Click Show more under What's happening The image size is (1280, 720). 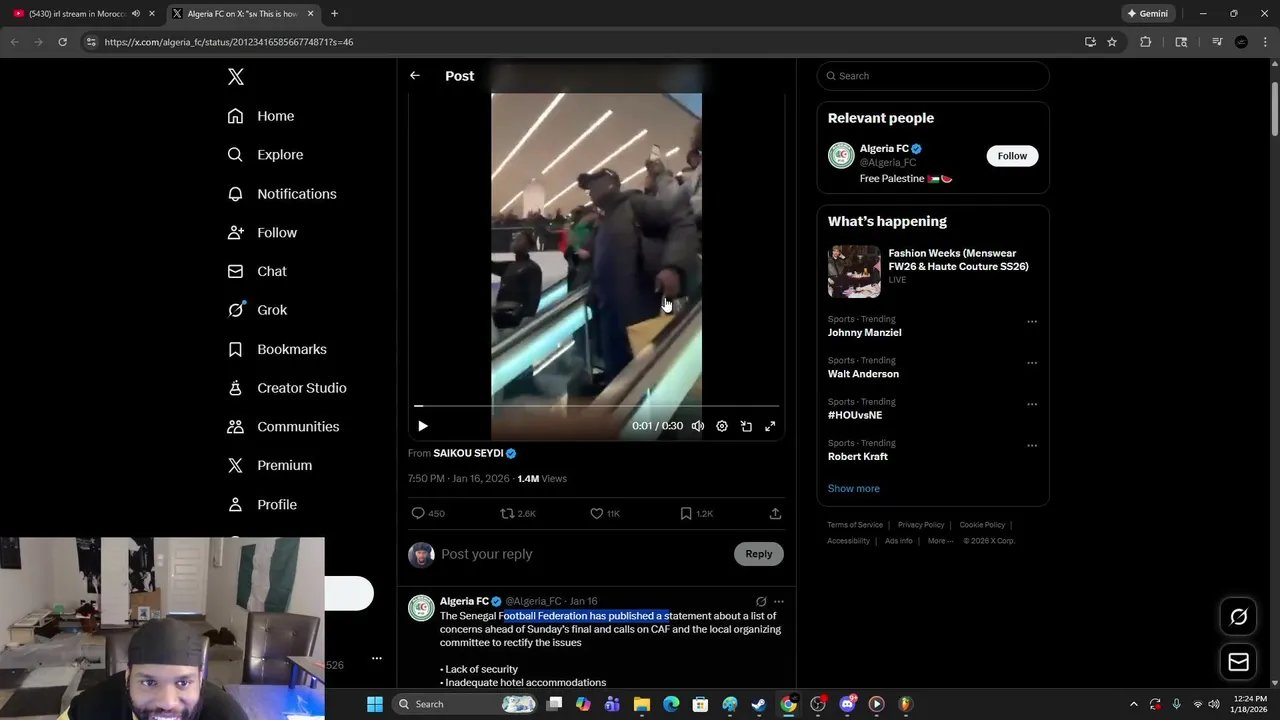pos(854,489)
